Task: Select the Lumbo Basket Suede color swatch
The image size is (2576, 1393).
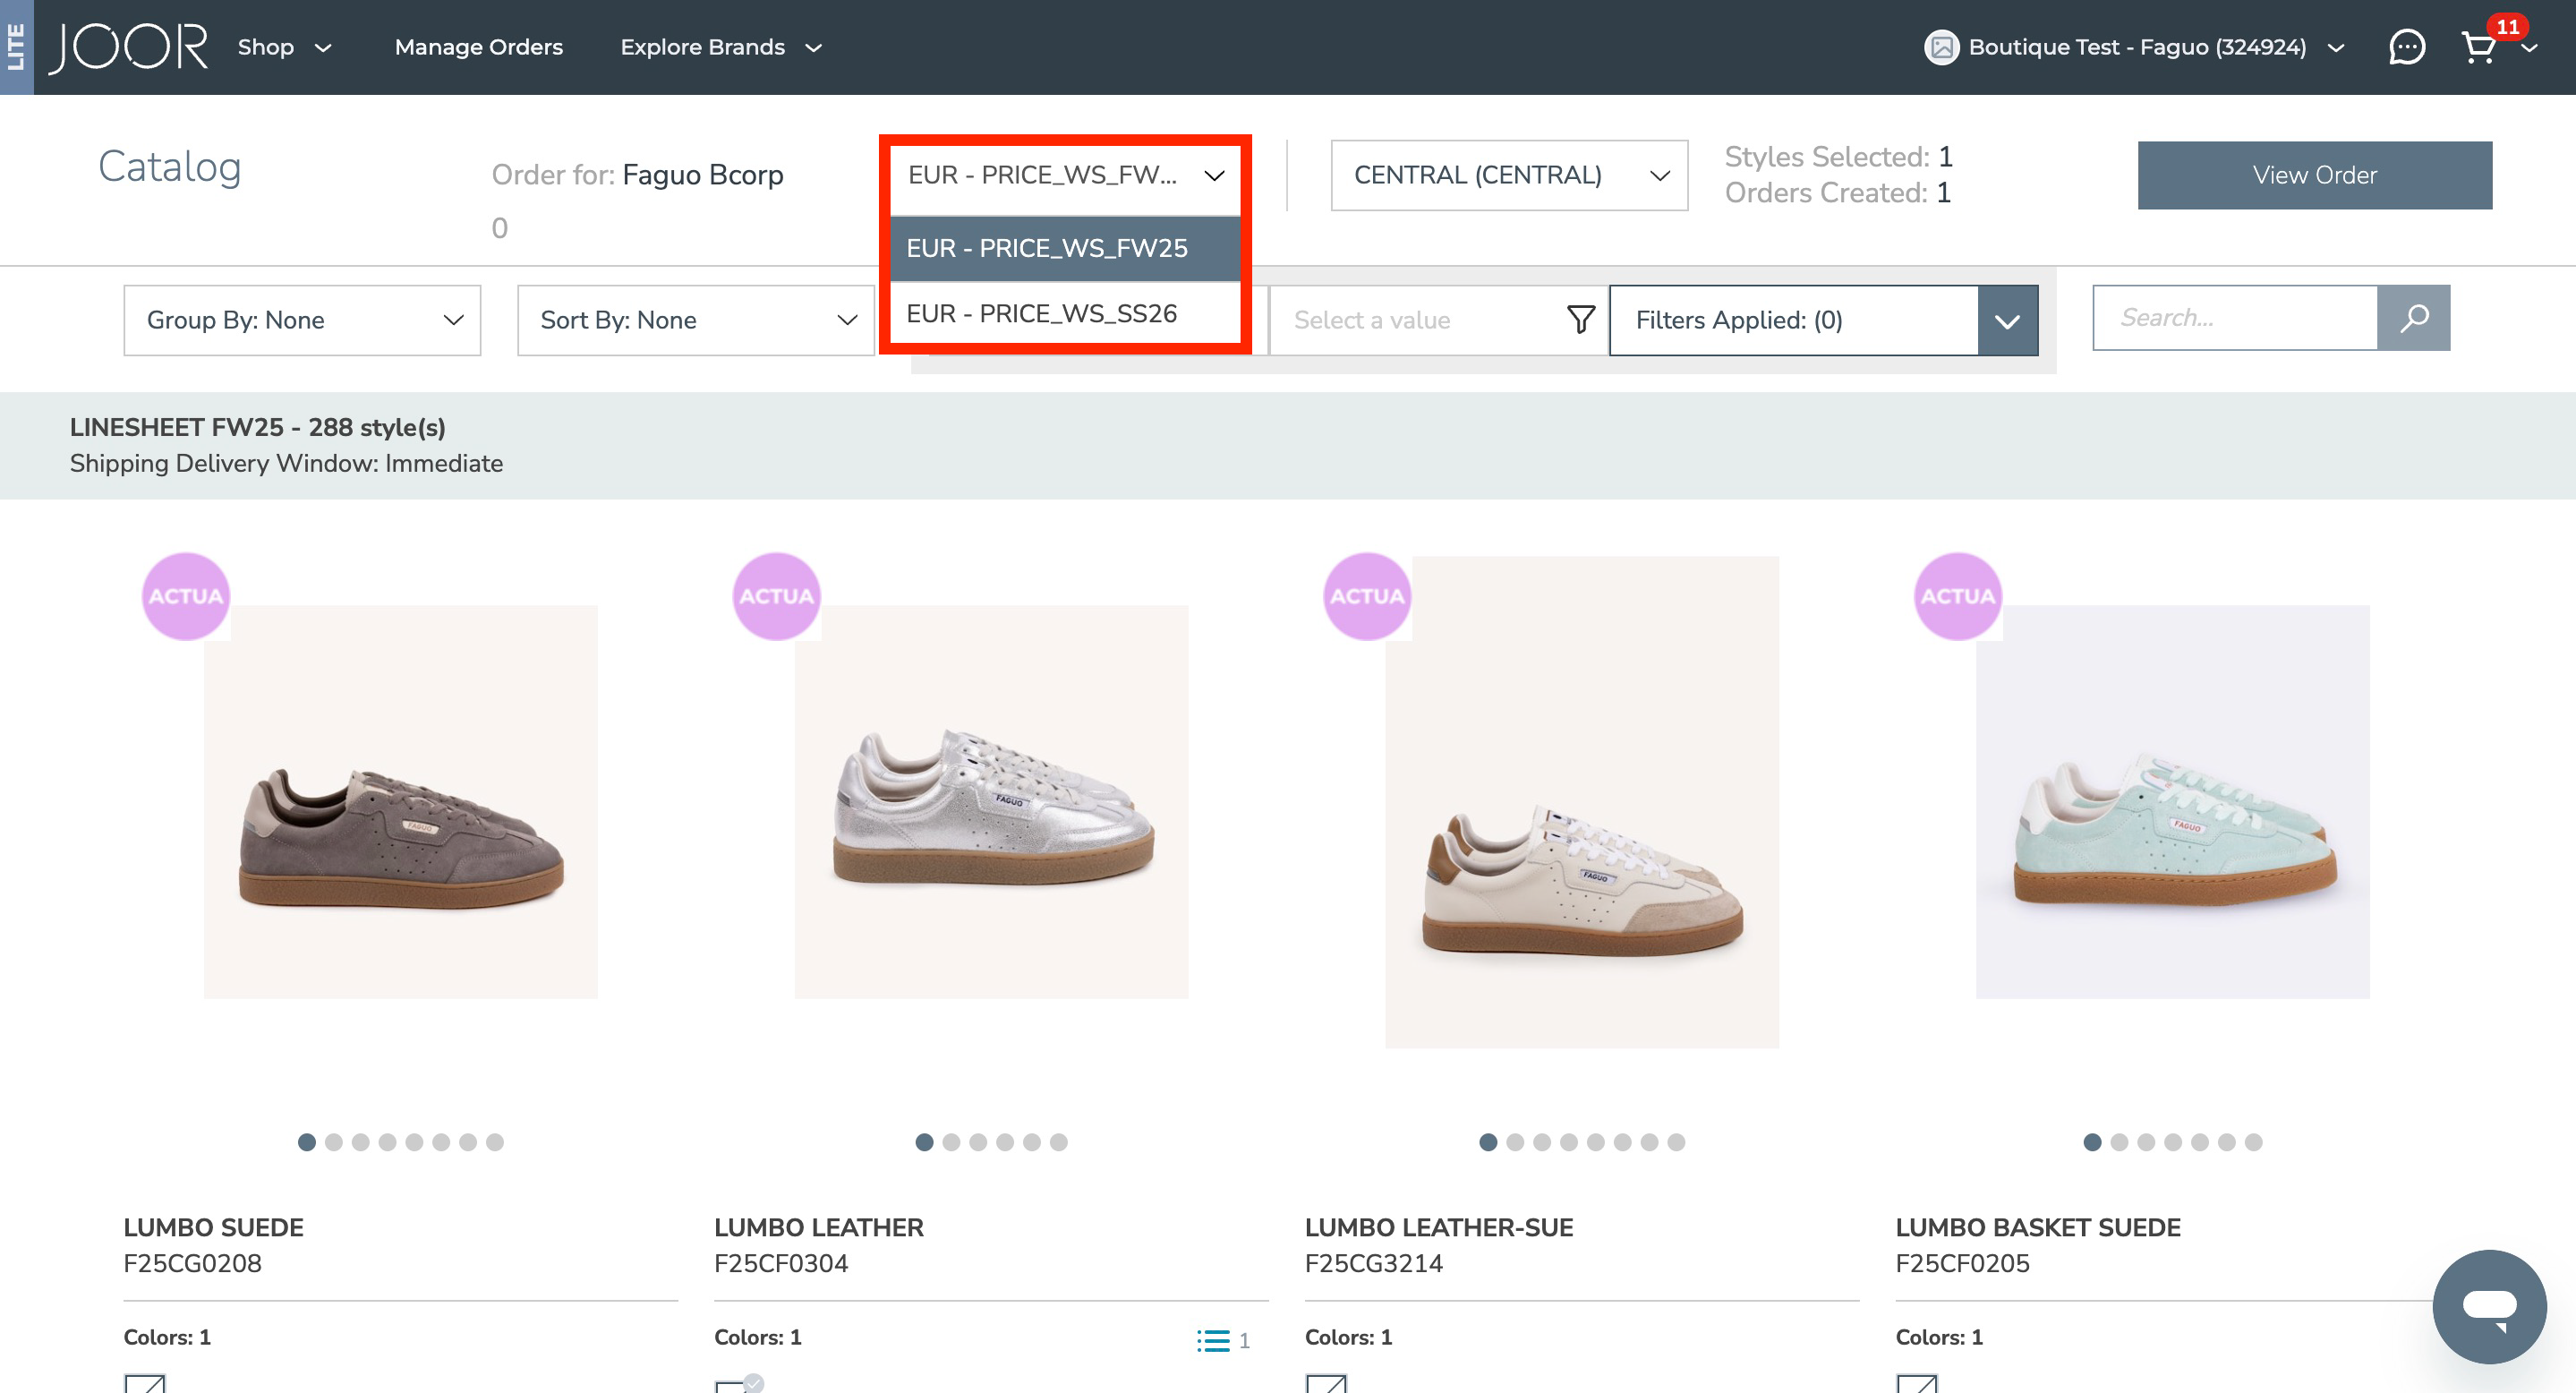Action: point(1917,1383)
